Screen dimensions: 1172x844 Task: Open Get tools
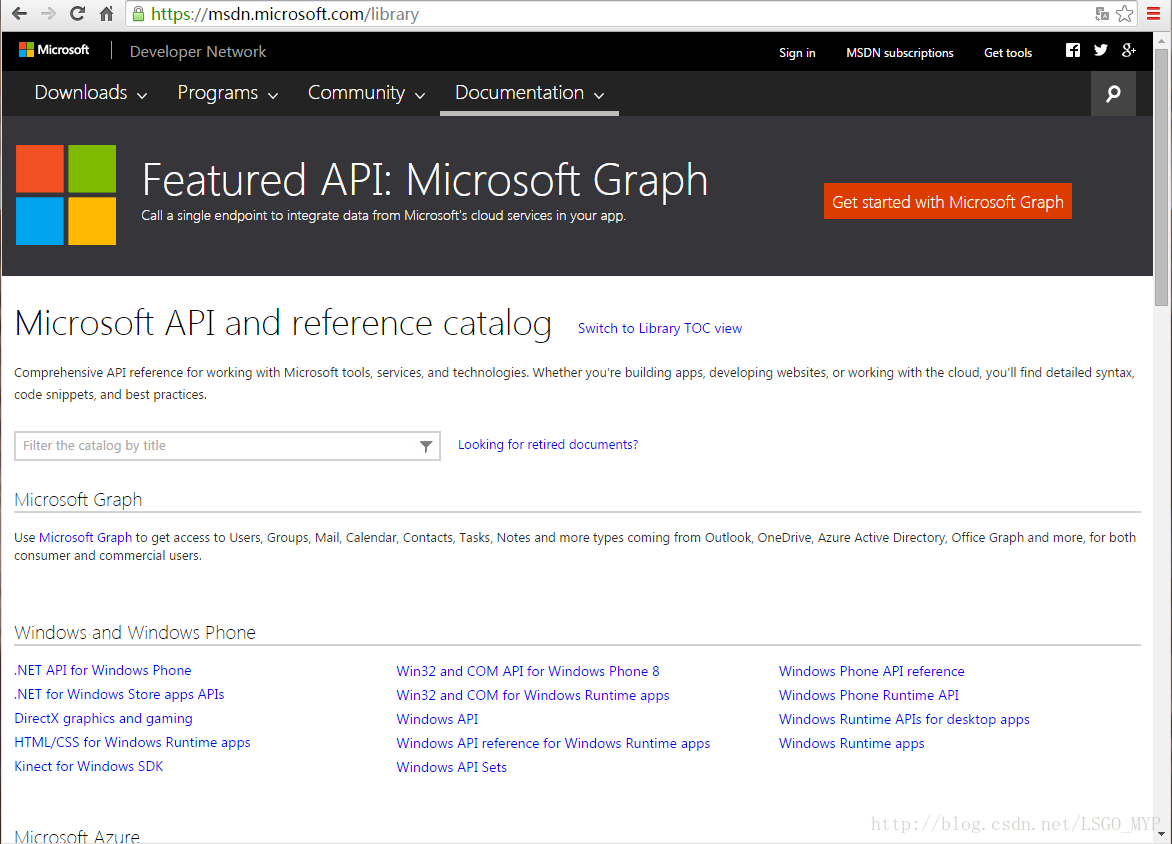[1008, 53]
